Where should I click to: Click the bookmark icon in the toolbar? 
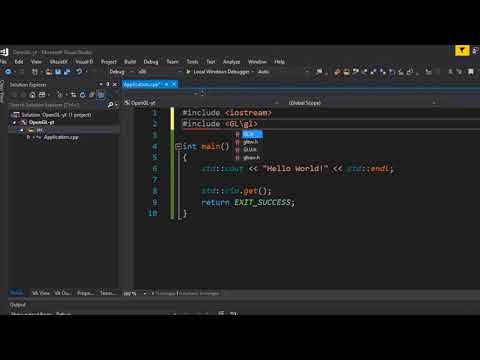tap(471, 72)
